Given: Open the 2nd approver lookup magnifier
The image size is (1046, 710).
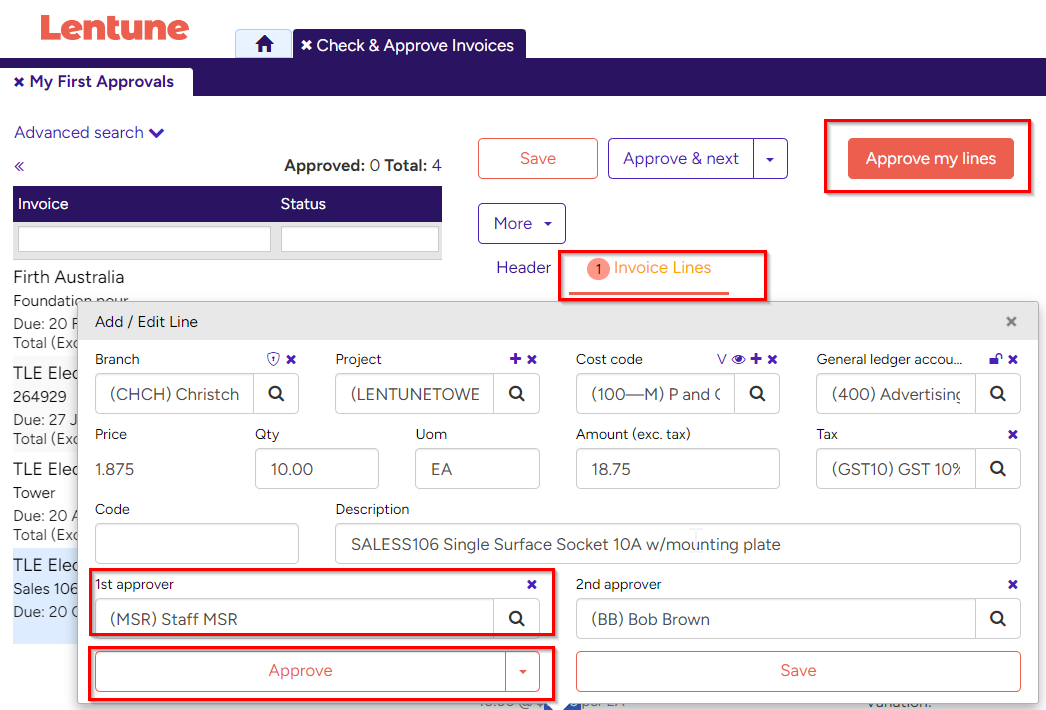Looking at the screenshot, I should tap(997, 618).
